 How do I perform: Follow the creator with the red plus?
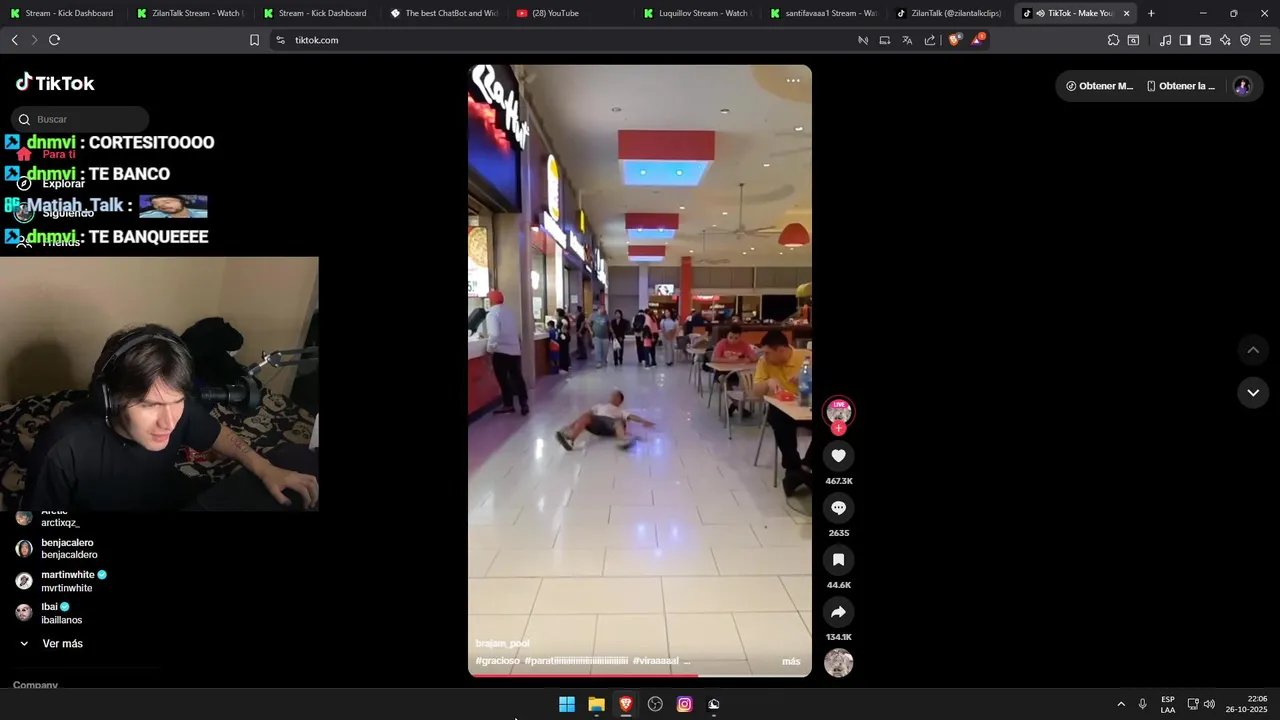coord(838,428)
